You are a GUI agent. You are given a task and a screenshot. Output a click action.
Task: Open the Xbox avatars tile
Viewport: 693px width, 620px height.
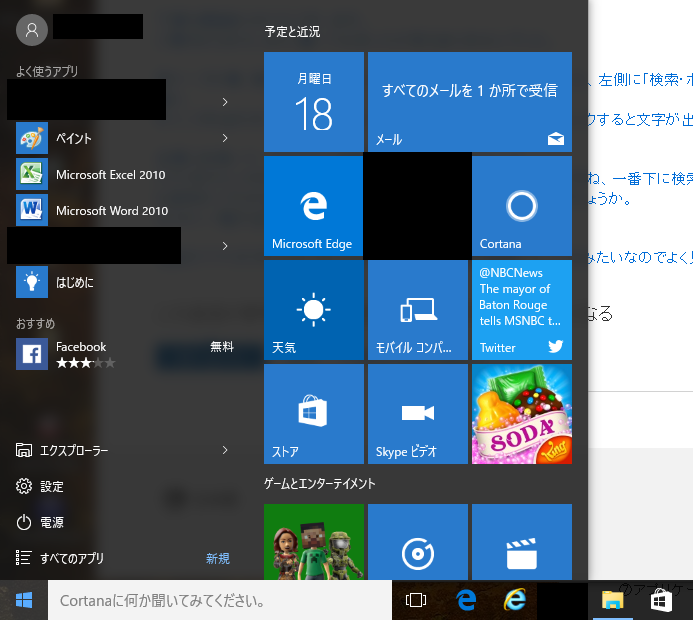point(314,542)
